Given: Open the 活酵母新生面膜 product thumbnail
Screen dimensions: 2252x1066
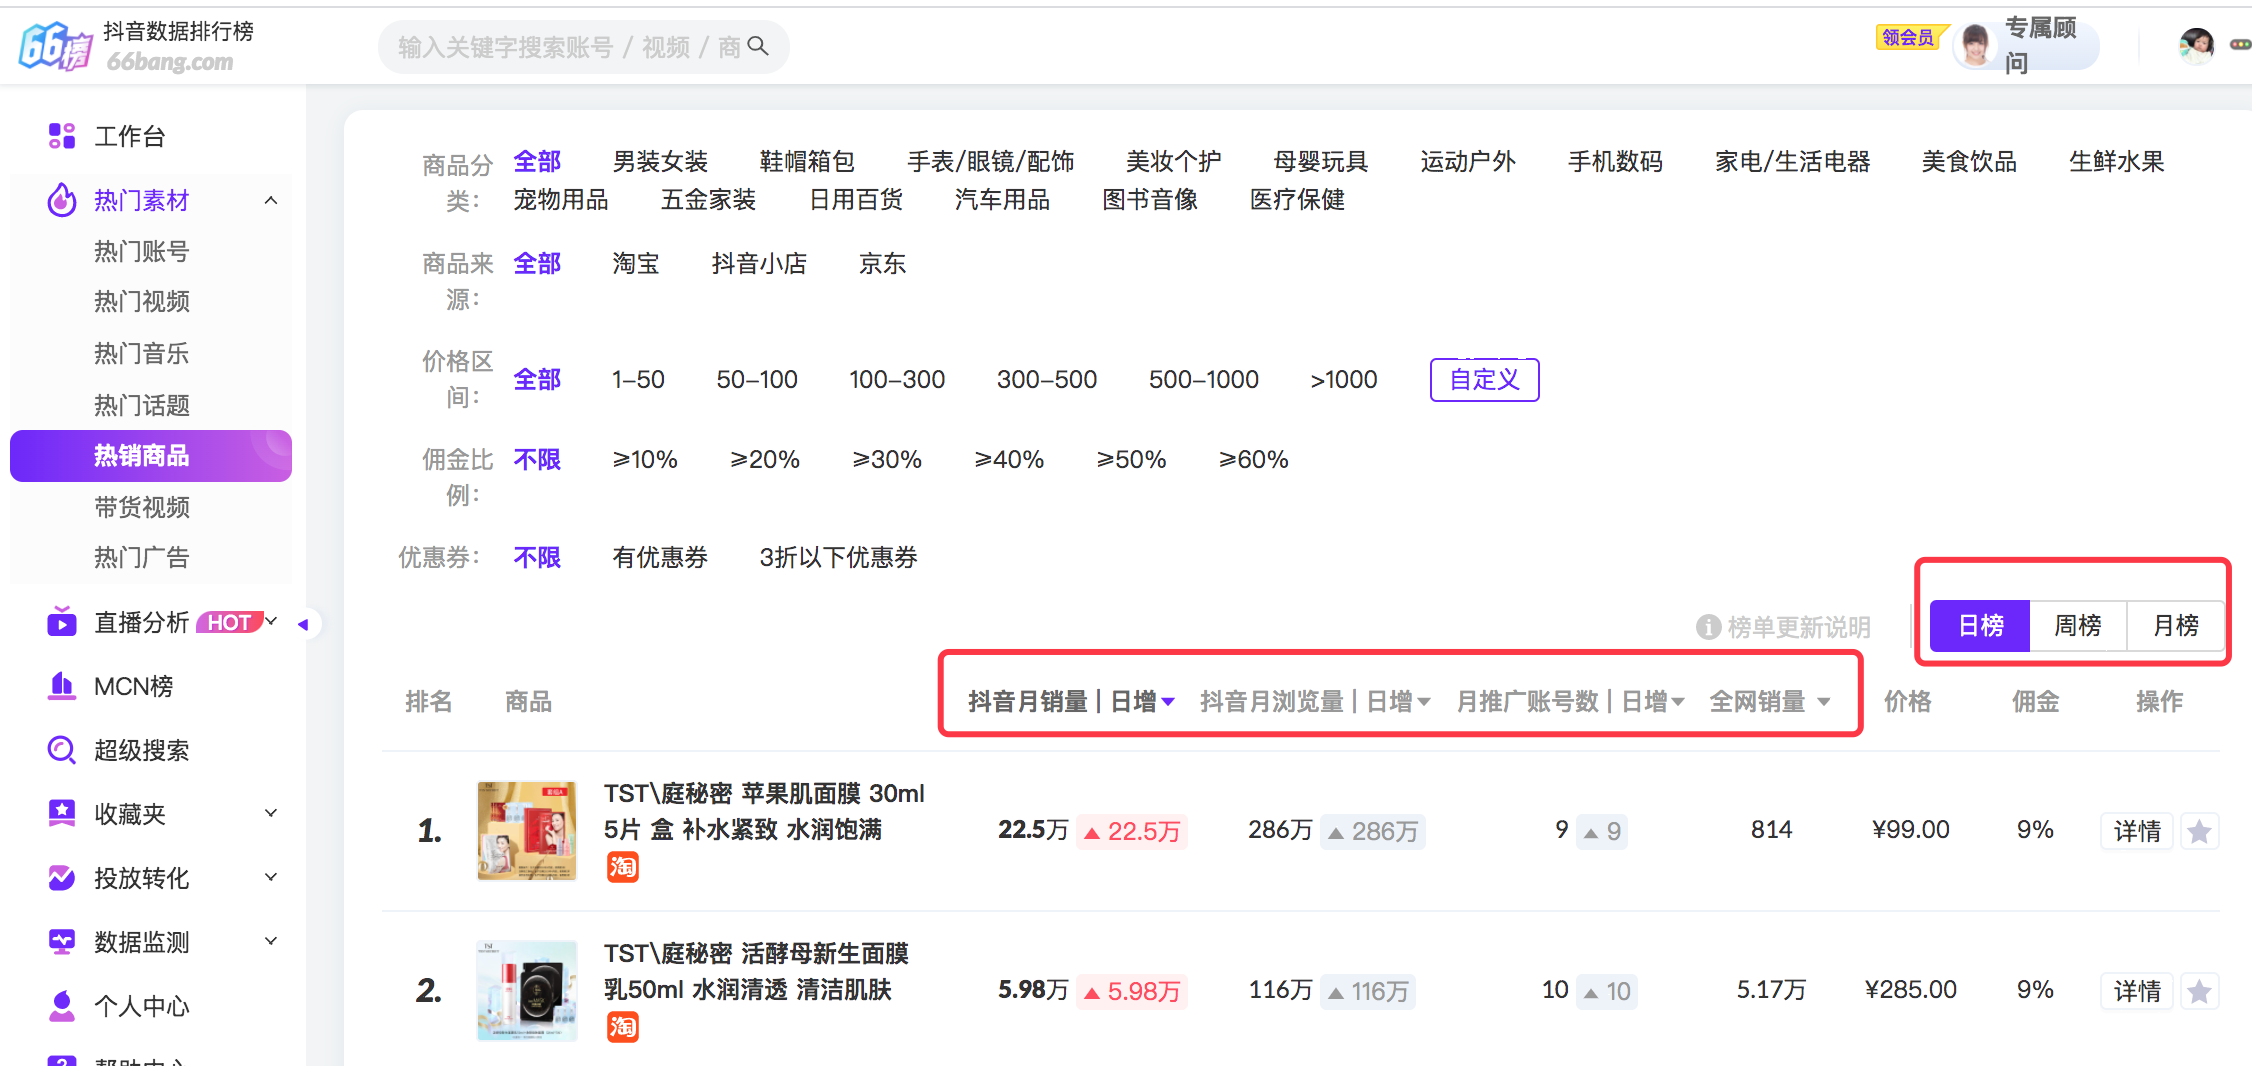Looking at the screenshot, I should point(527,991).
